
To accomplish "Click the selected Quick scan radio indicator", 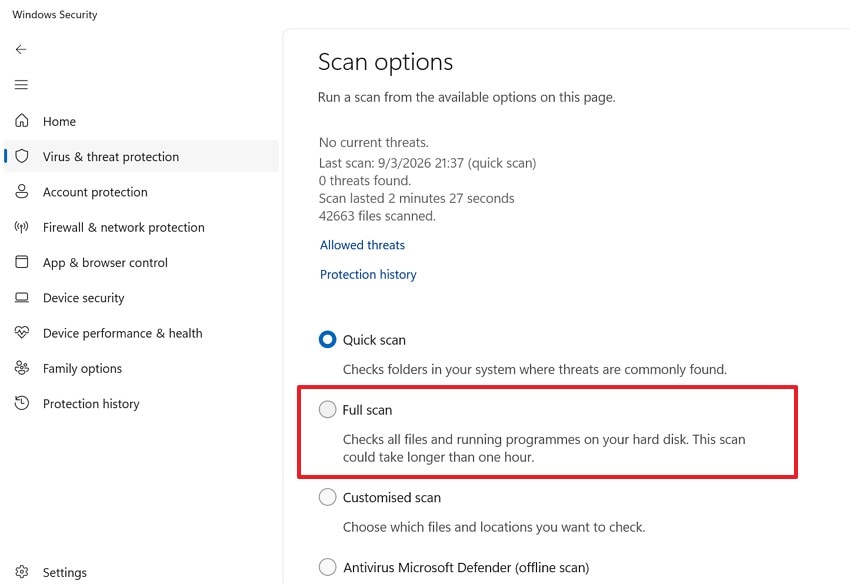I will tap(327, 339).
